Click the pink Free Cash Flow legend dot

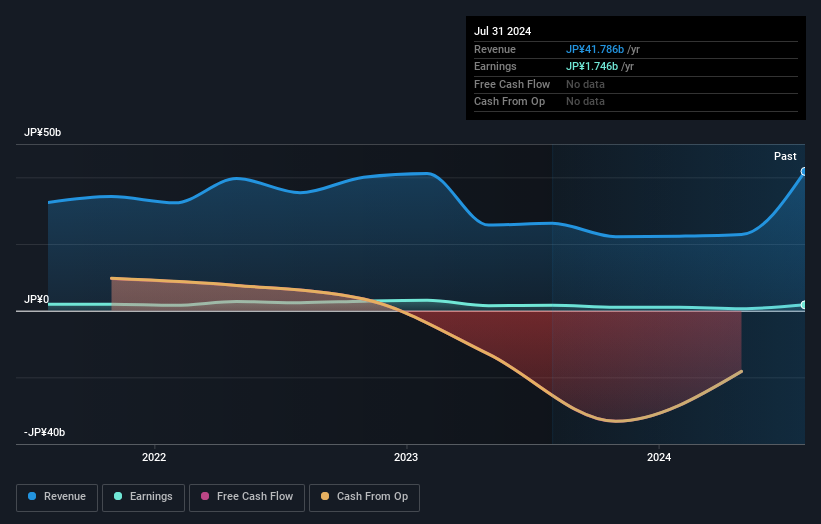205,496
